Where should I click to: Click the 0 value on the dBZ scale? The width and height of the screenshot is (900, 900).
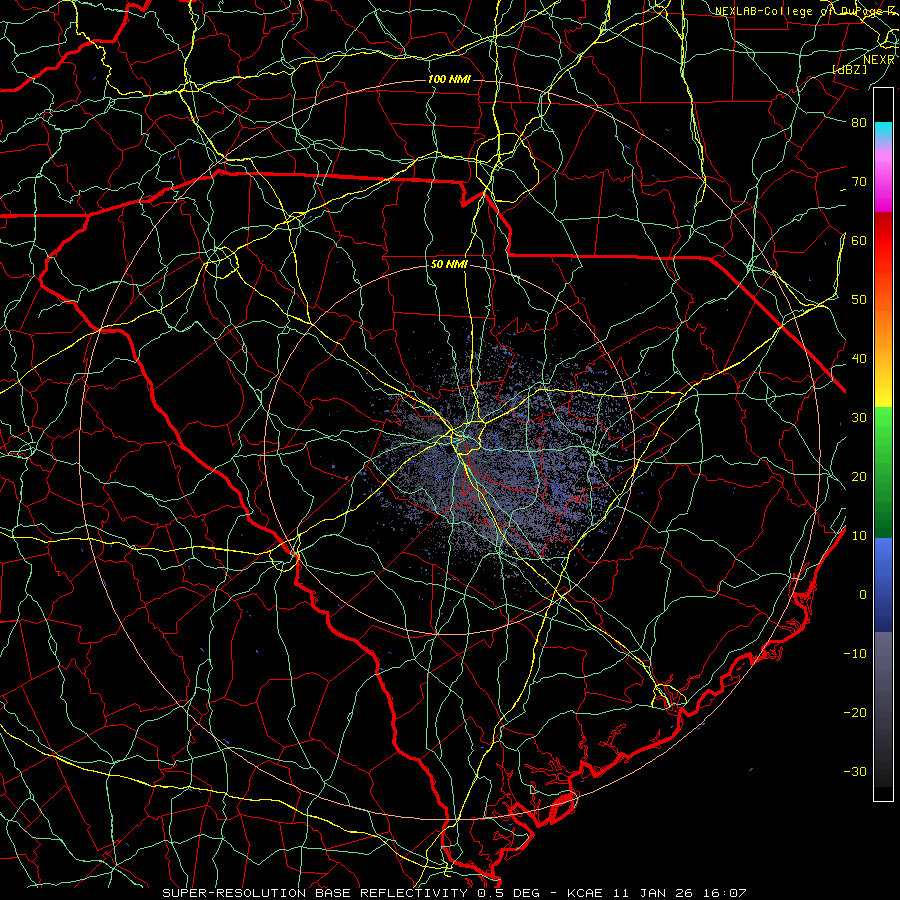point(863,595)
